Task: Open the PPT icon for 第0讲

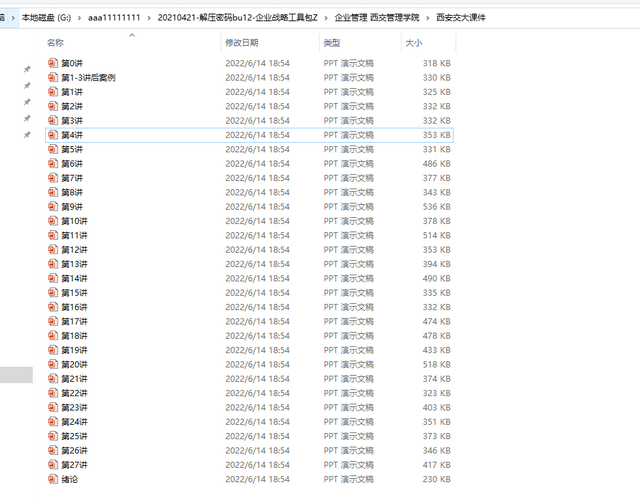Action: (53, 63)
